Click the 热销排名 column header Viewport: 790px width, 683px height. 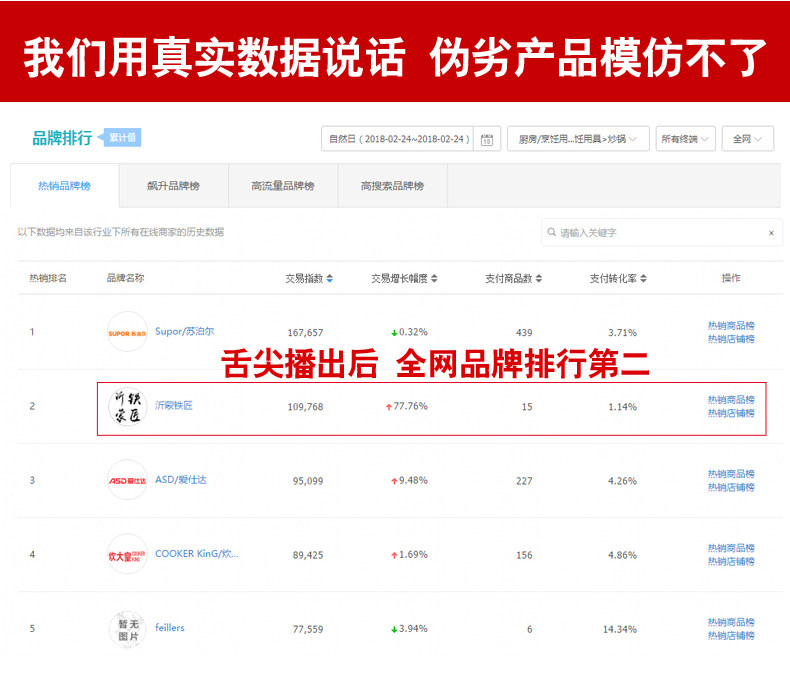point(48,278)
